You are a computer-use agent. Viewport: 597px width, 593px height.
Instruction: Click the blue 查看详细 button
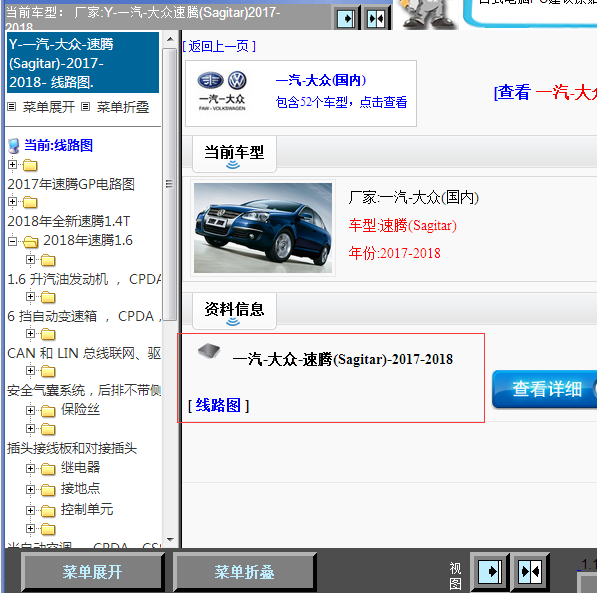click(x=544, y=389)
